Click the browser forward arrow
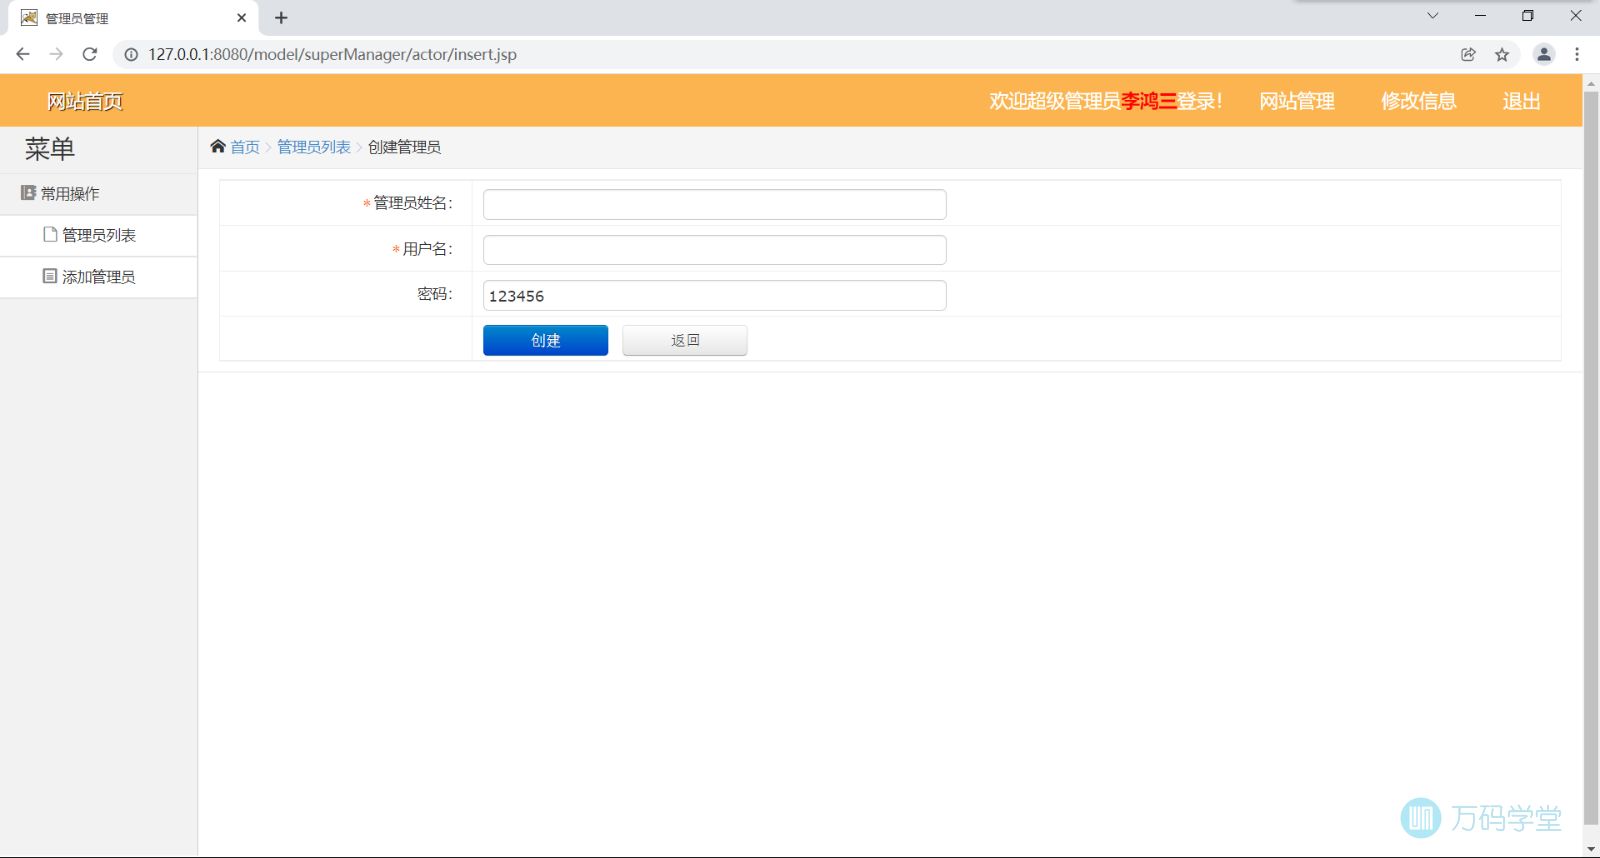Viewport: 1600px width, 858px height. [x=56, y=54]
